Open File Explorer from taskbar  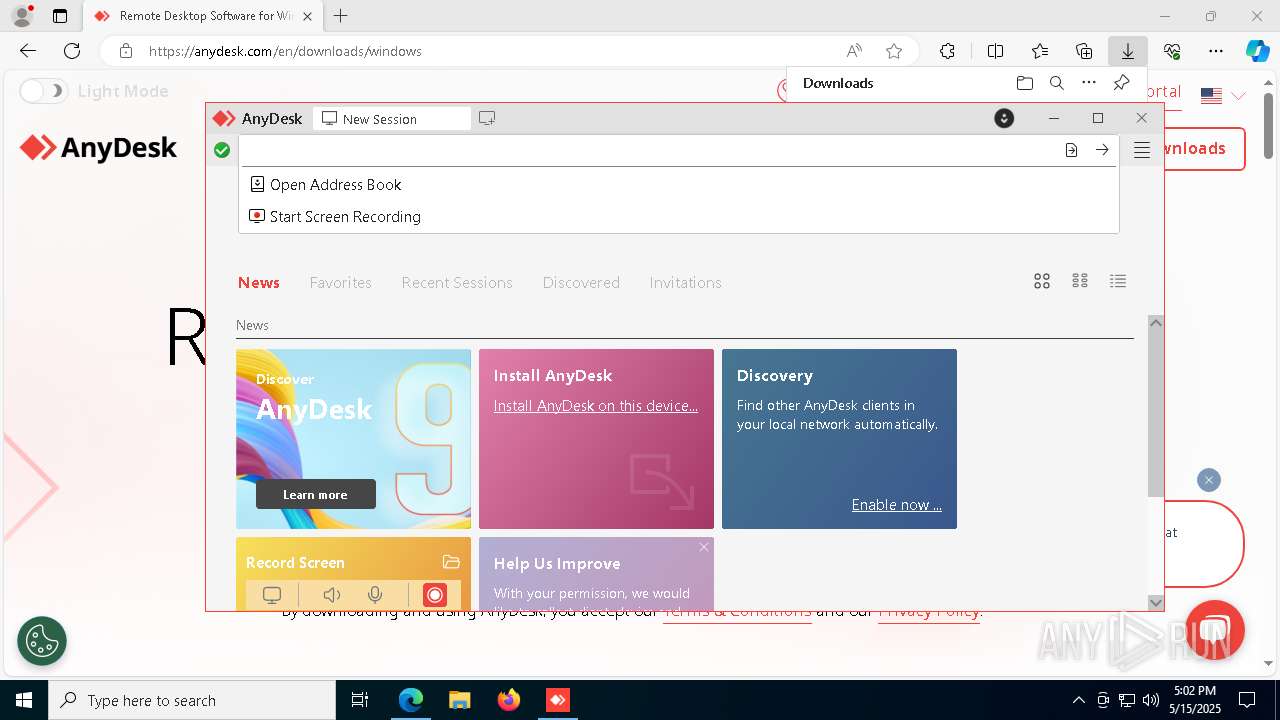(x=460, y=700)
